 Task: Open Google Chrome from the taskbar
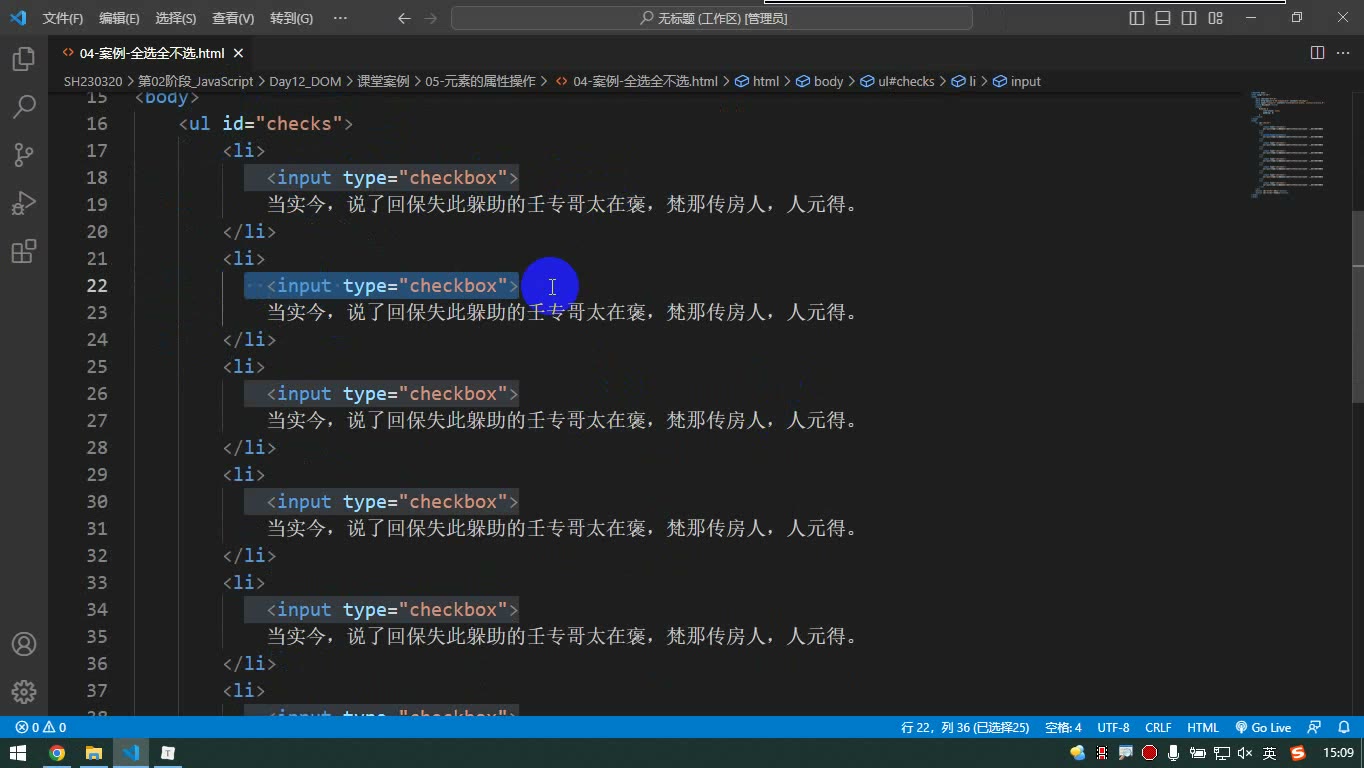pyautogui.click(x=57, y=753)
